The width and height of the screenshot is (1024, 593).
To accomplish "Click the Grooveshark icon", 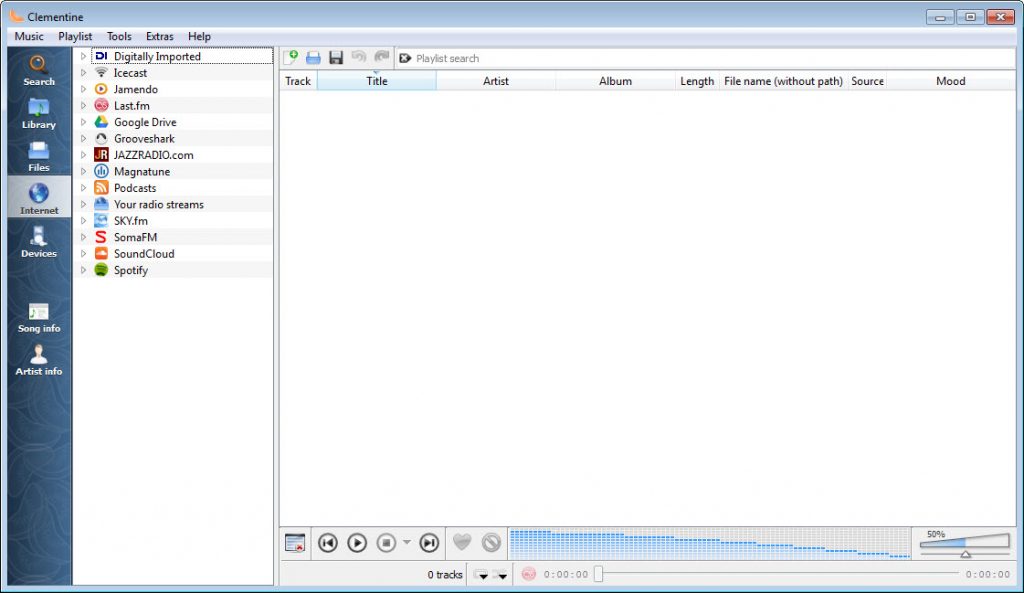I will click(x=101, y=138).
